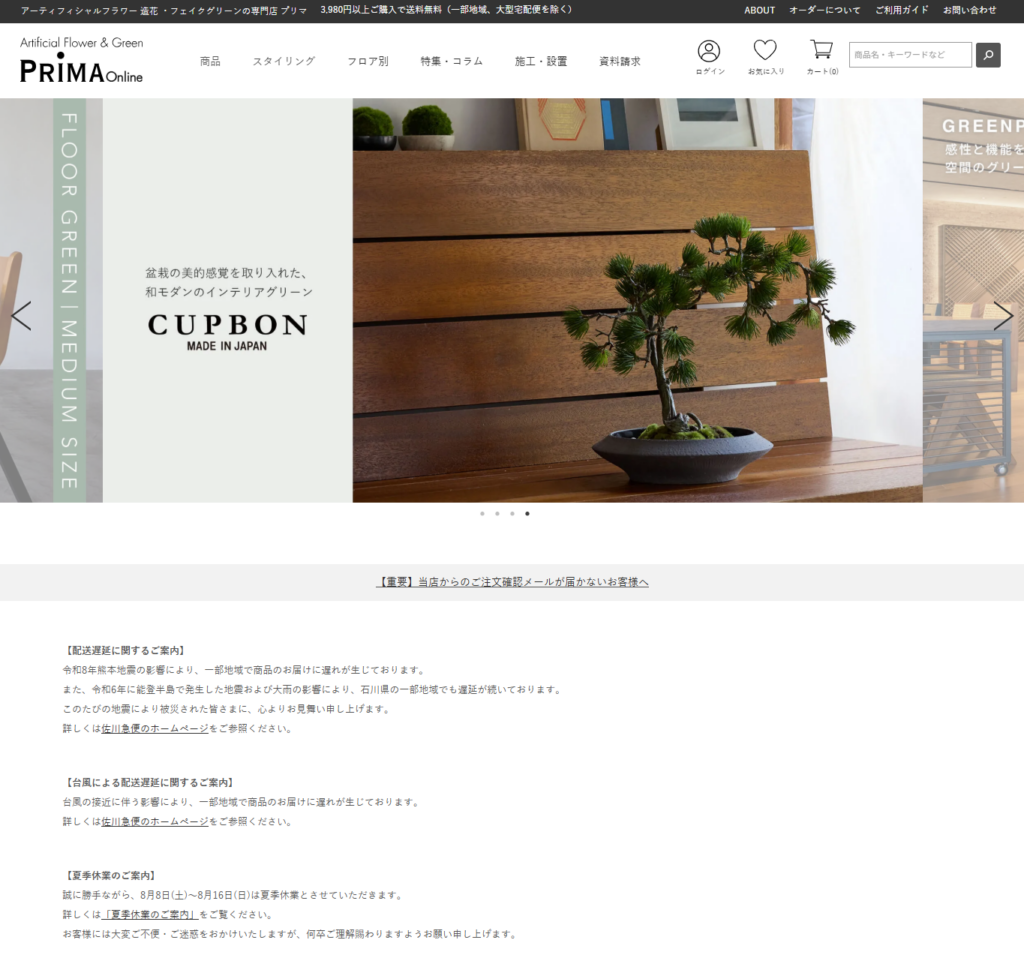Select the third carousel dot

click(512, 513)
